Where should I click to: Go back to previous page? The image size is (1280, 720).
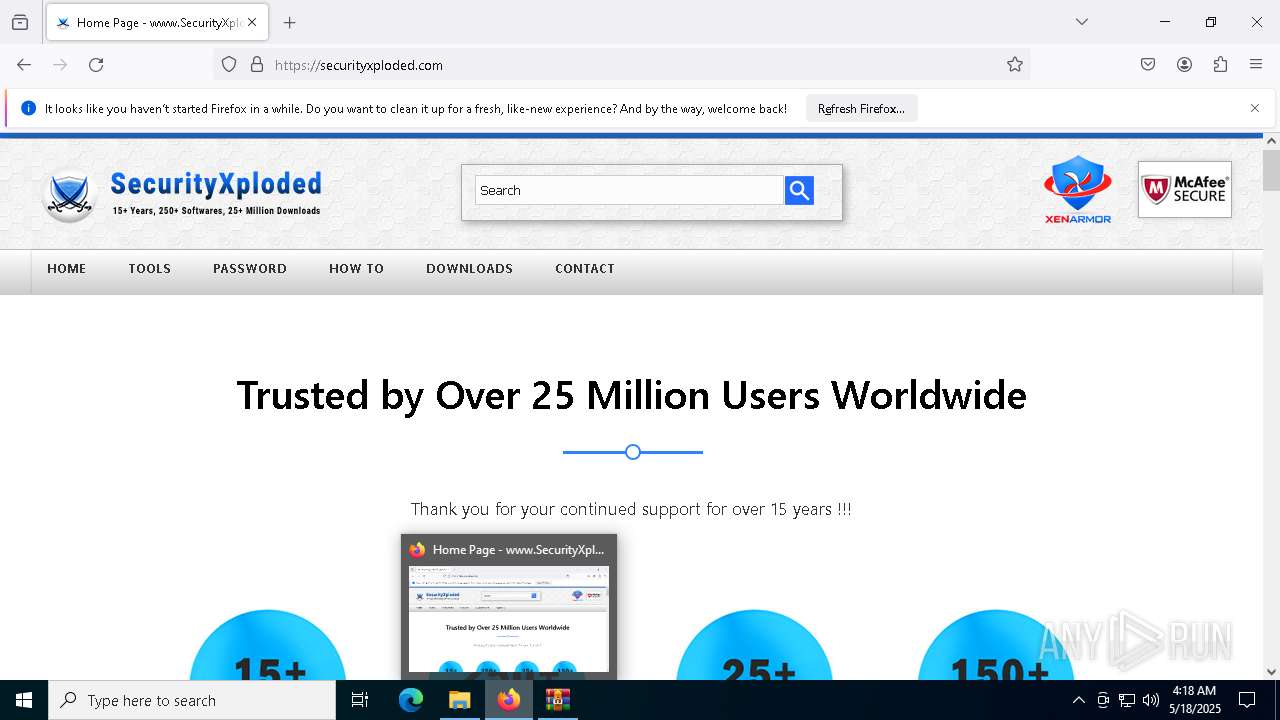coord(24,64)
